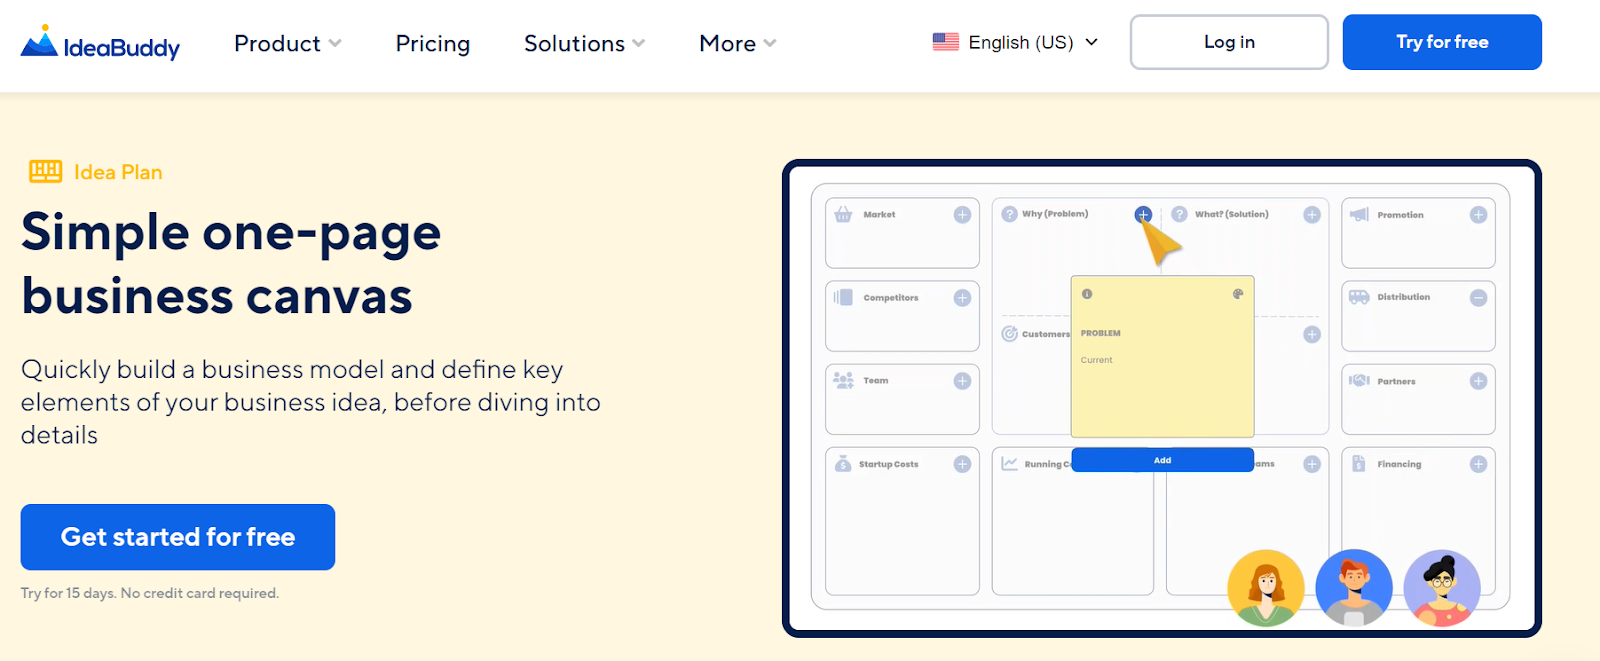Add a note to Competitors card
The image size is (1600, 661).
coord(962,298)
